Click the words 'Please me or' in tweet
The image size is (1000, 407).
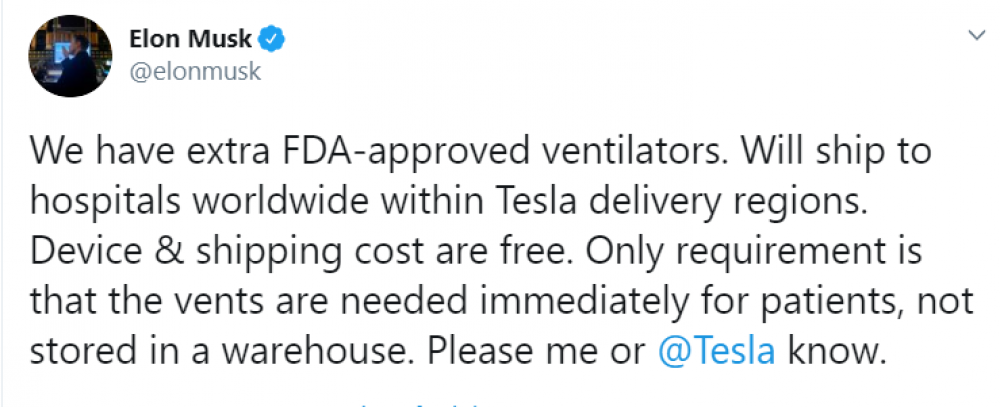point(537,350)
